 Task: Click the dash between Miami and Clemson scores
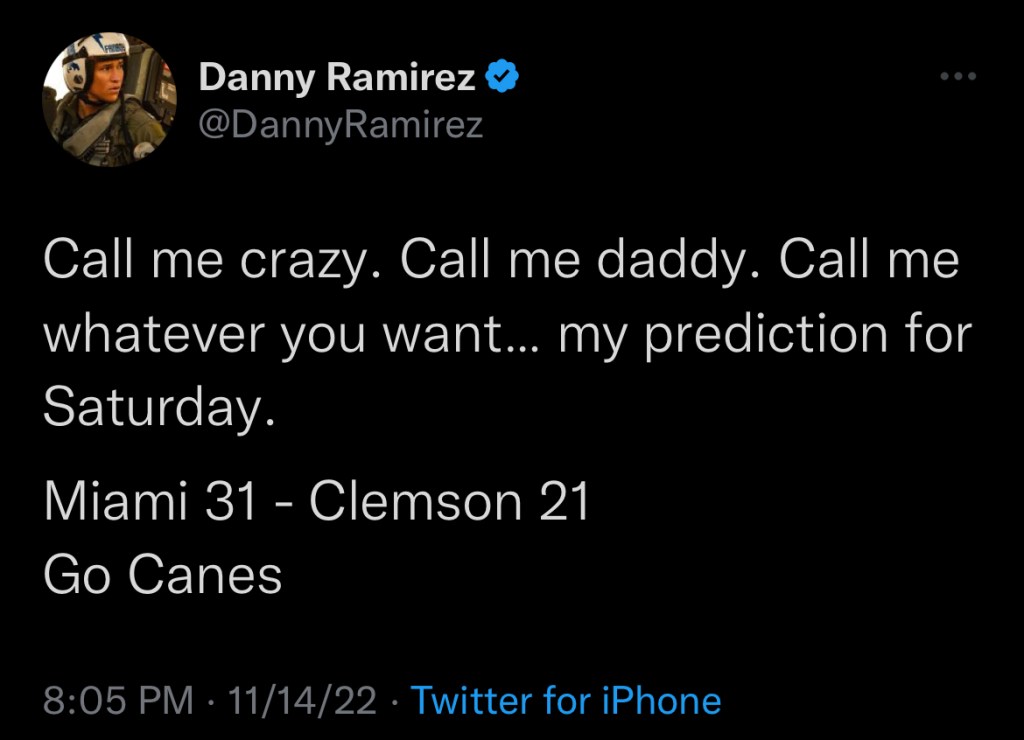(284, 504)
